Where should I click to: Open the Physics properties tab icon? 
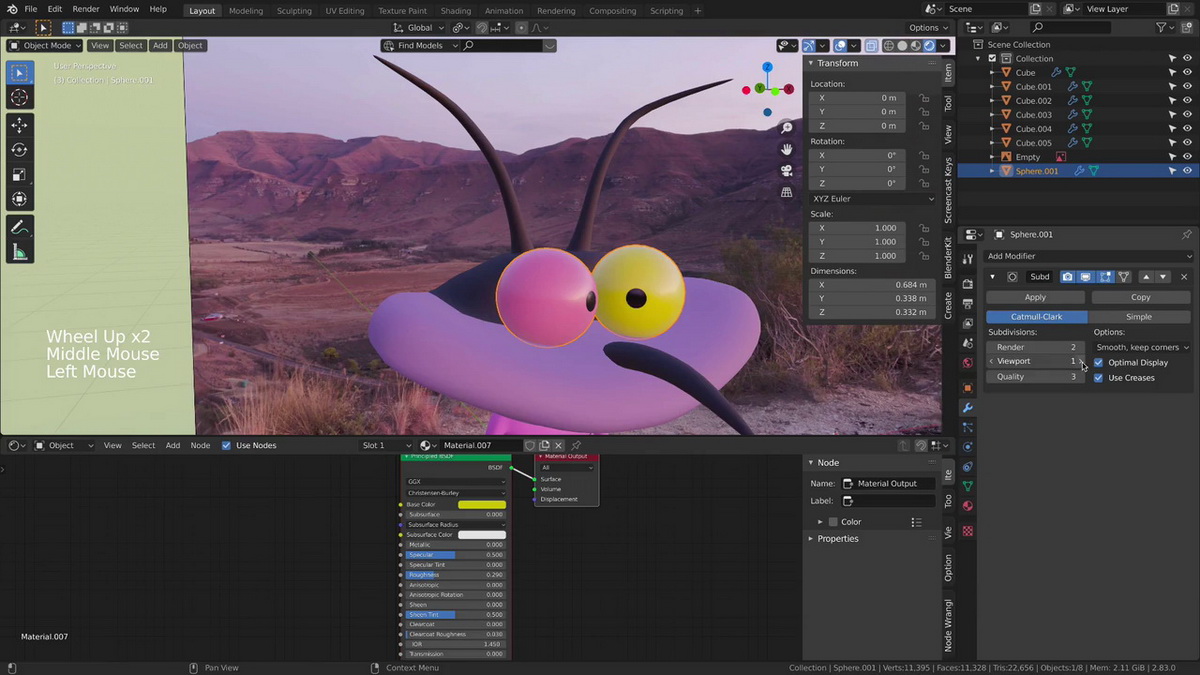[x=968, y=446]
